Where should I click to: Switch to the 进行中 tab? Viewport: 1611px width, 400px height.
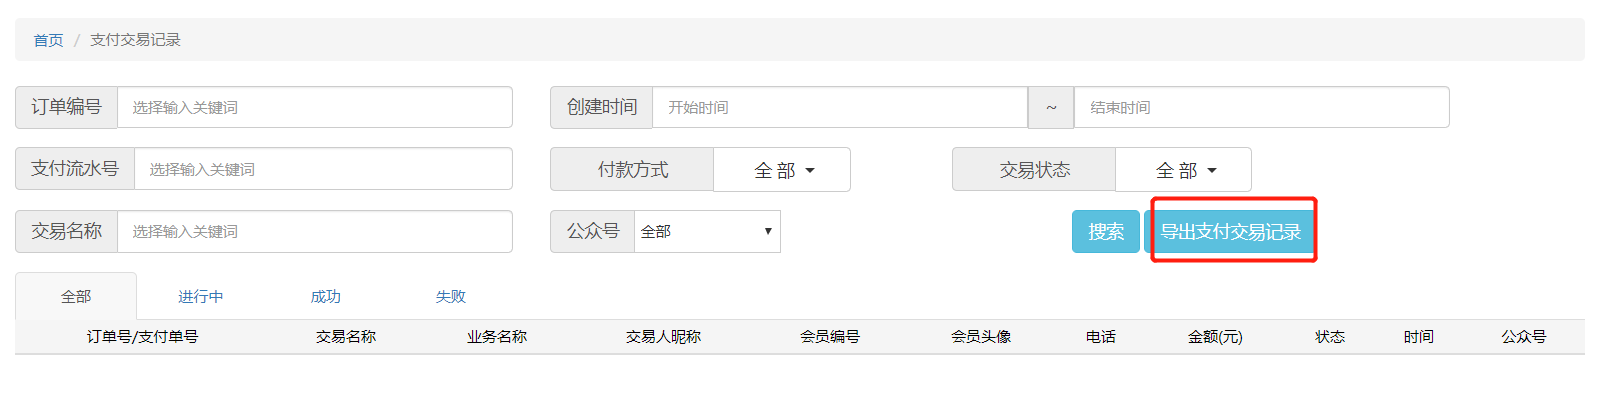click(200, 296)
